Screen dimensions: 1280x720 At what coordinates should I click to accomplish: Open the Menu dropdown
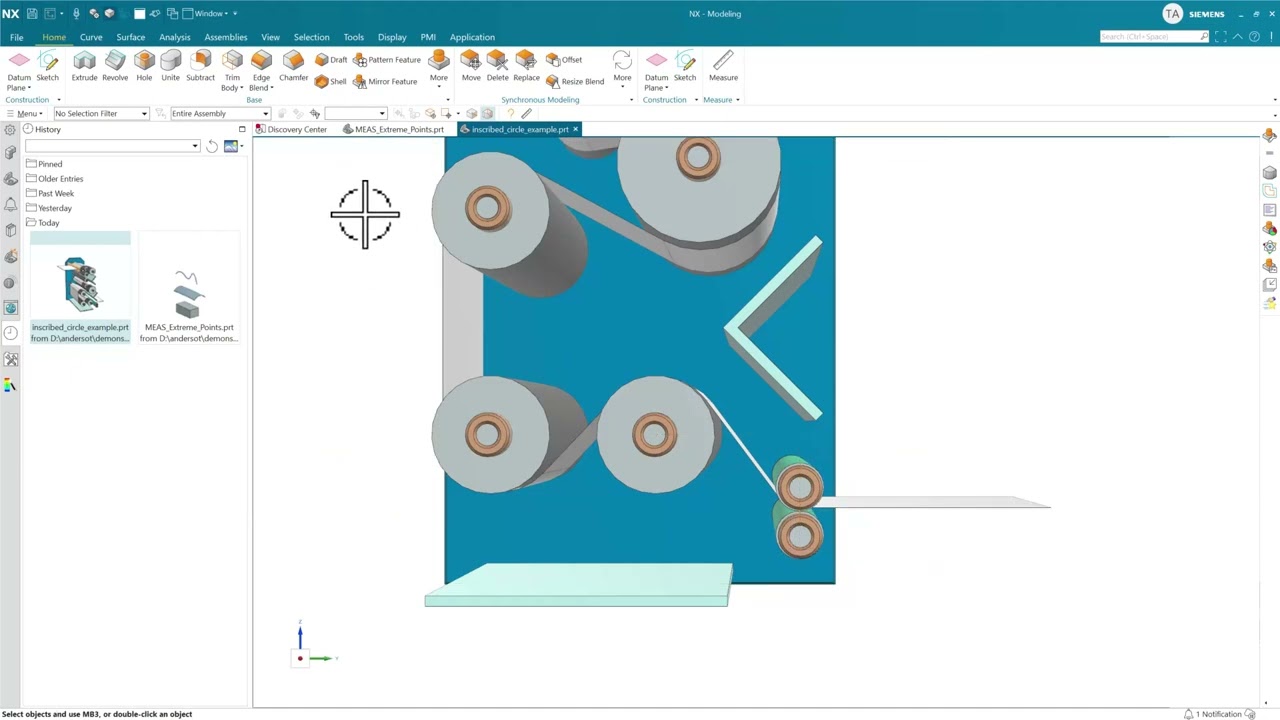[23, 113]
